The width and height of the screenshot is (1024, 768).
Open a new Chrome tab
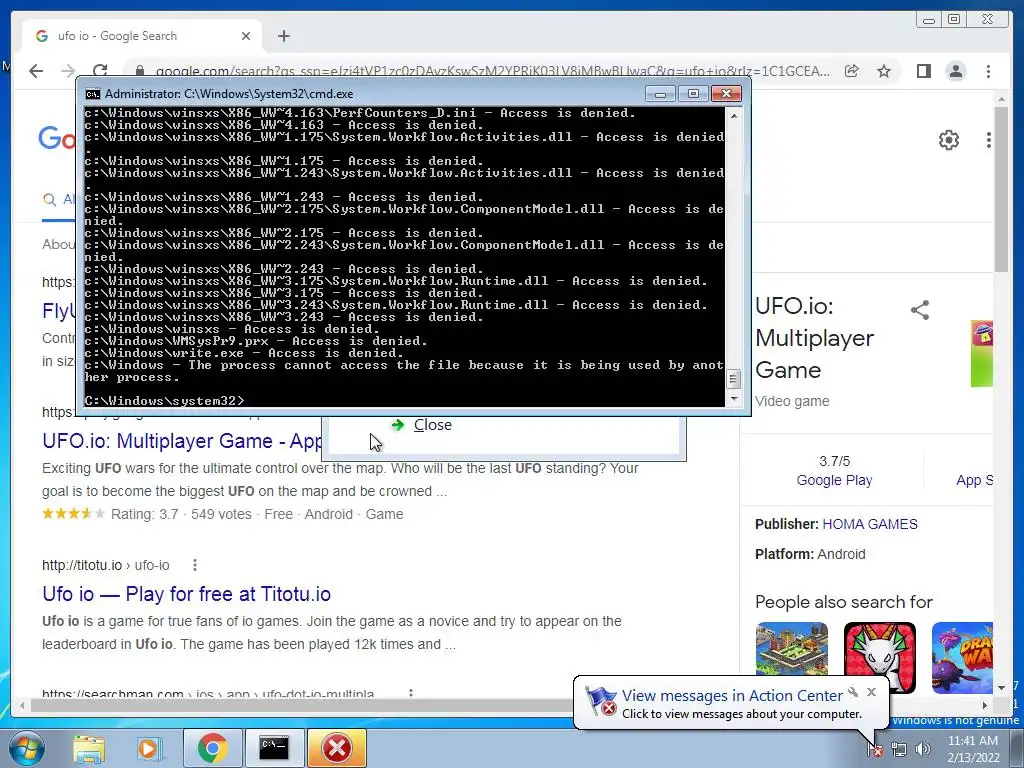[283, 36]
